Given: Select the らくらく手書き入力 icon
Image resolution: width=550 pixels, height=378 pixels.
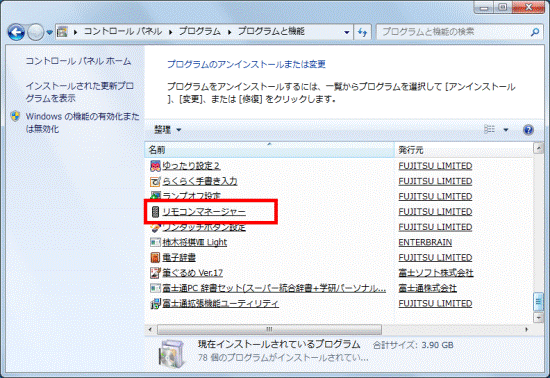Looking at the screenshot, I should pos(155,181).
